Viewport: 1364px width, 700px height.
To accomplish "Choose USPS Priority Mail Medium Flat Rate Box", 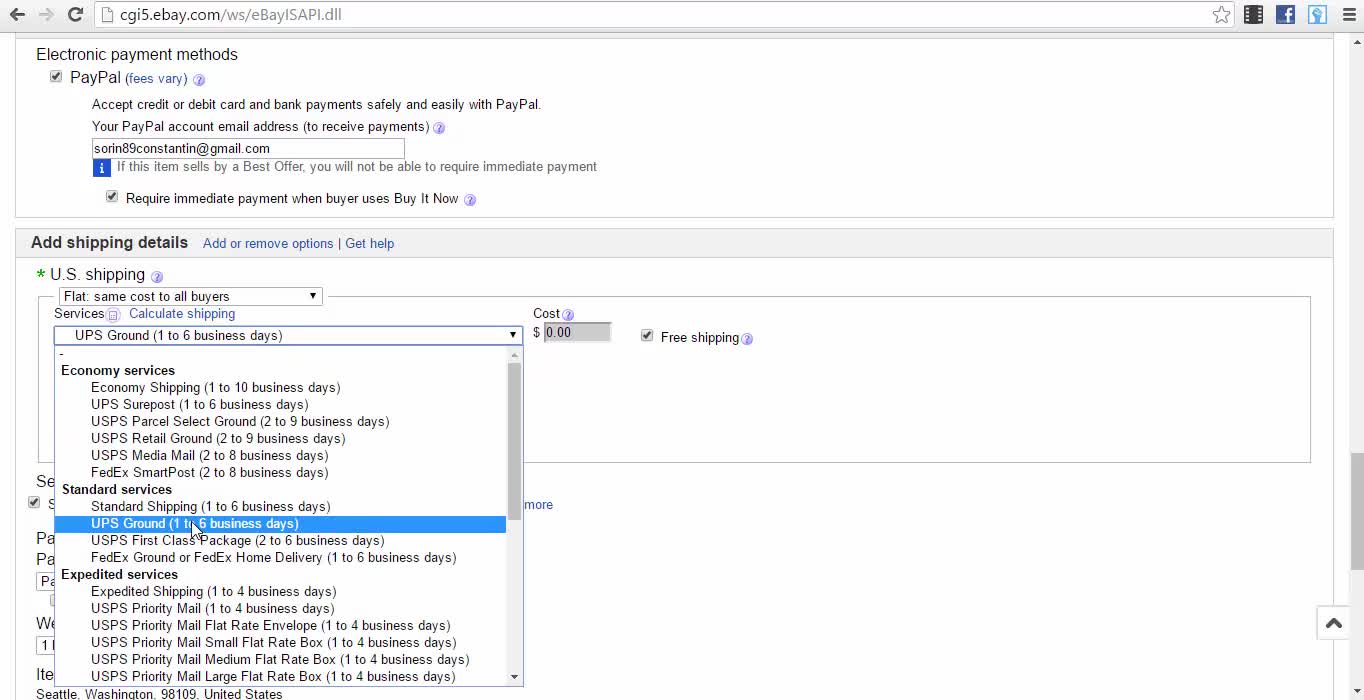I will coord(280,659).
